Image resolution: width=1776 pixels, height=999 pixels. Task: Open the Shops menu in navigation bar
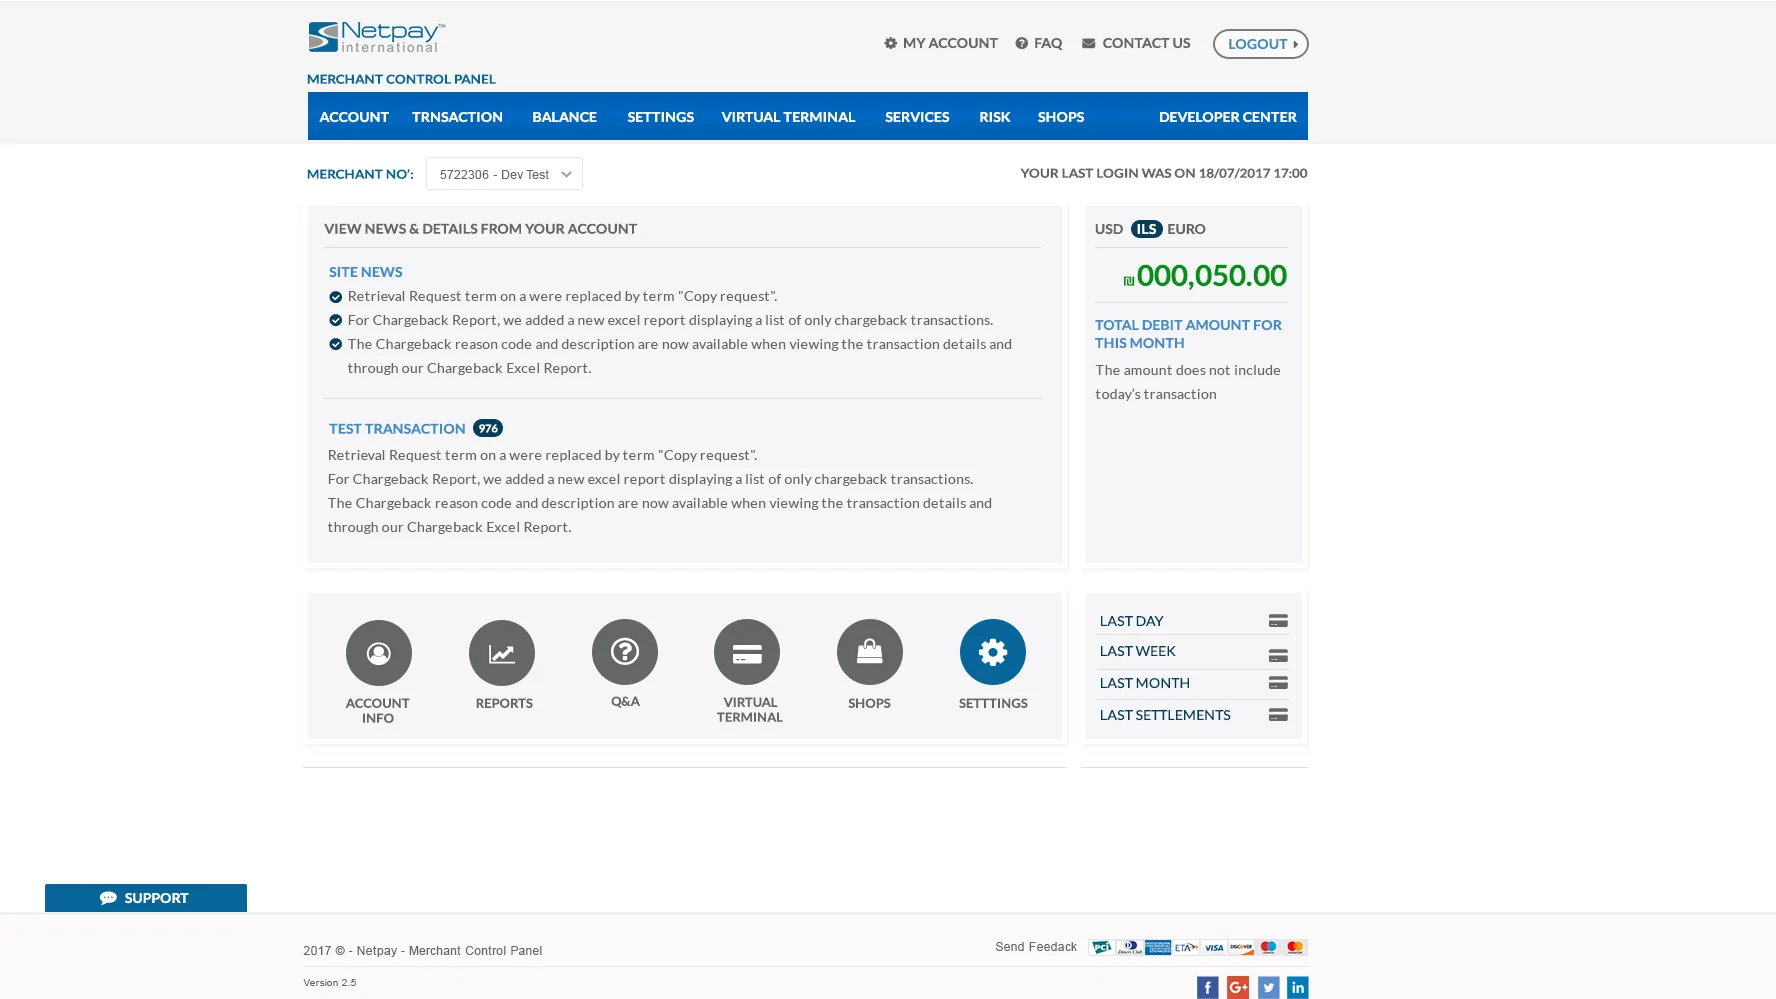(1061, 117)
